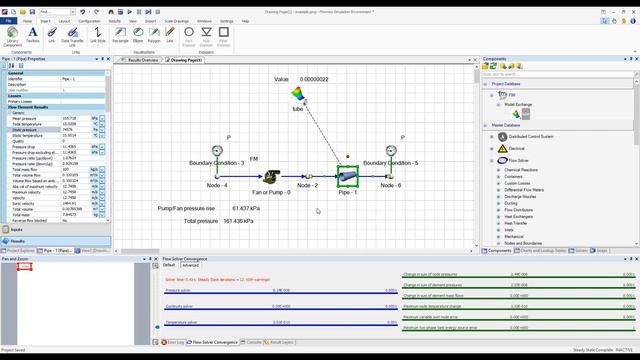Click the Boundary Condition - 3 gauge
Screen dimensions: 640x360
tap(217, 151)
